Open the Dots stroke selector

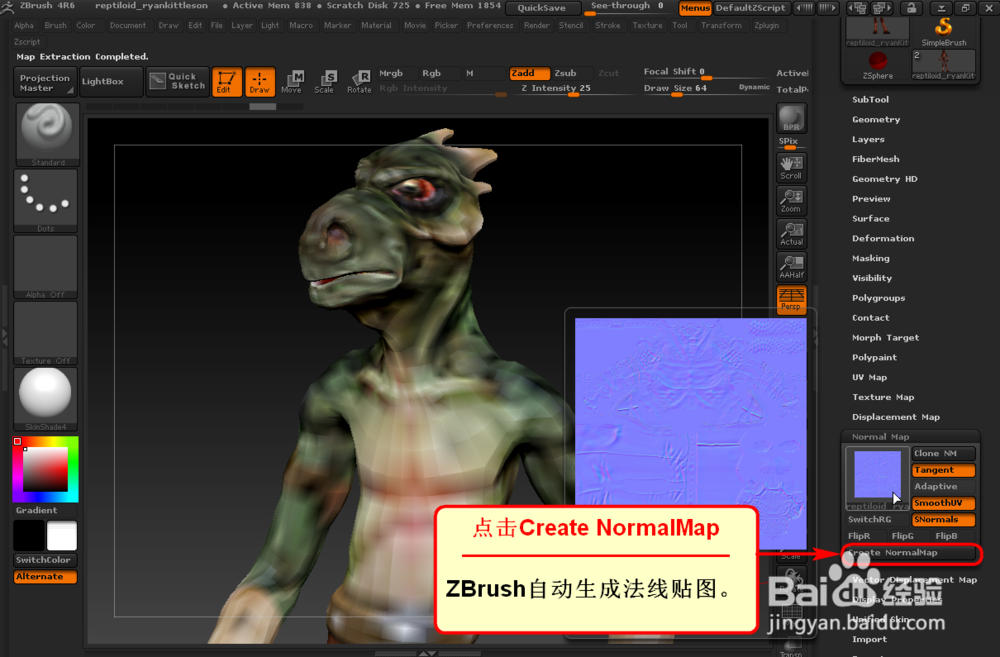click(45, 201)
